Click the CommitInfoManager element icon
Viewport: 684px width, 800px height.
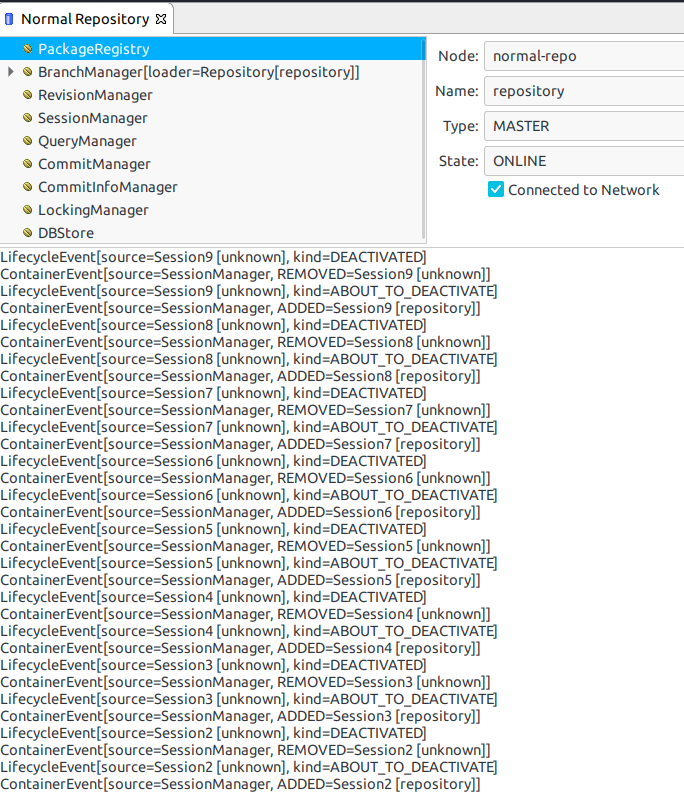pos(28,187)
